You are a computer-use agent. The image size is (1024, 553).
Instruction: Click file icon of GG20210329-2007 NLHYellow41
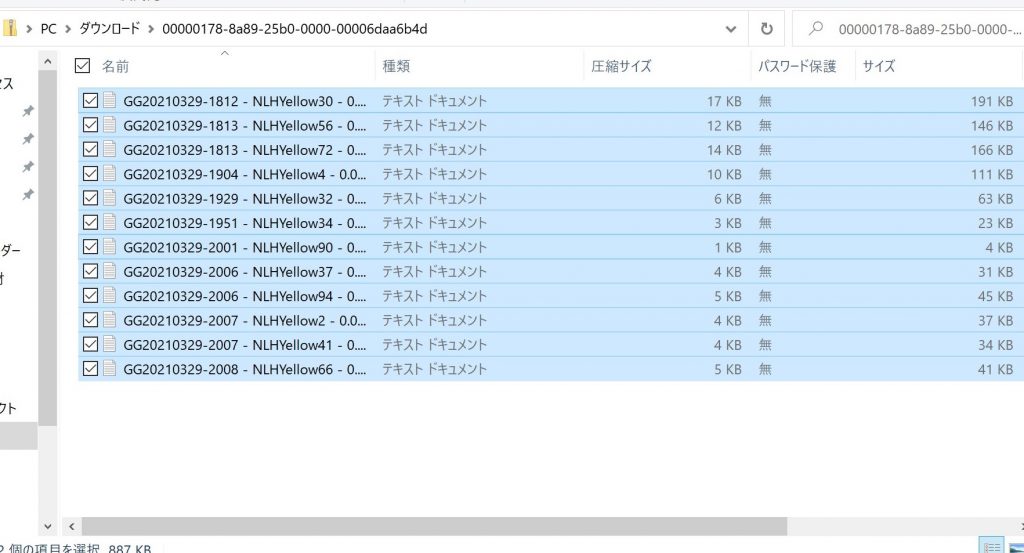pos(110,344)
